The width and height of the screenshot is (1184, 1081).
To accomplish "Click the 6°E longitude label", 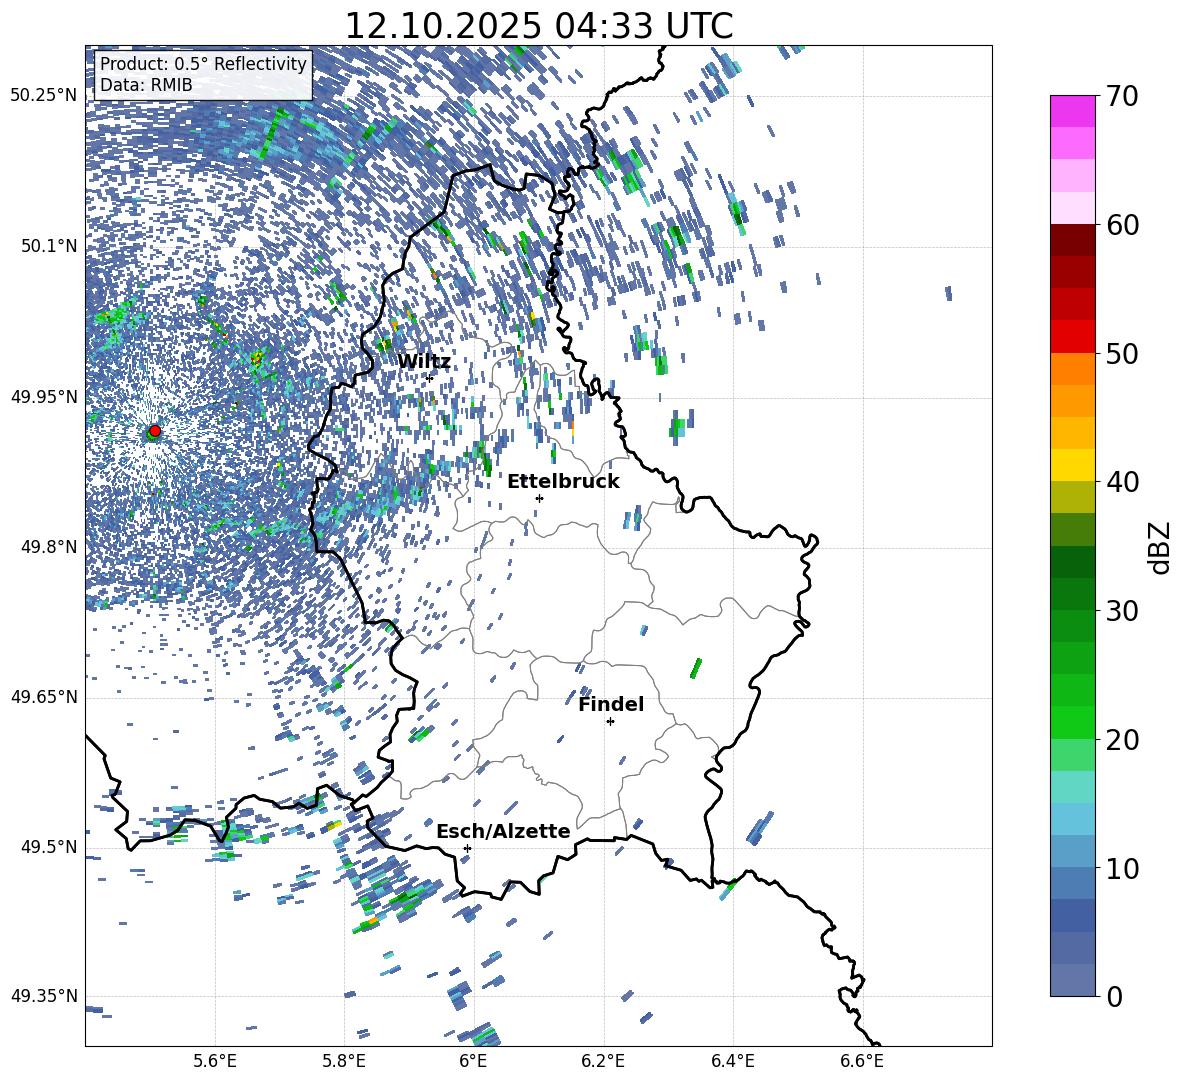I will (473, 1061).
